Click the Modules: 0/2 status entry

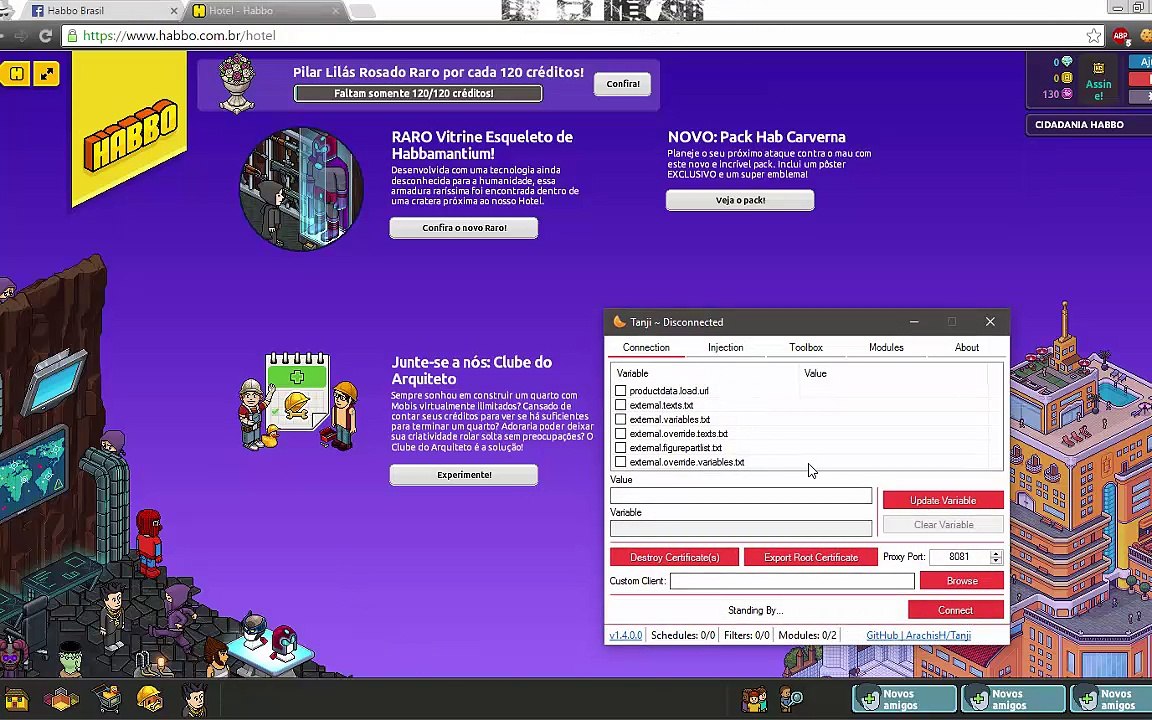(807, 636)
